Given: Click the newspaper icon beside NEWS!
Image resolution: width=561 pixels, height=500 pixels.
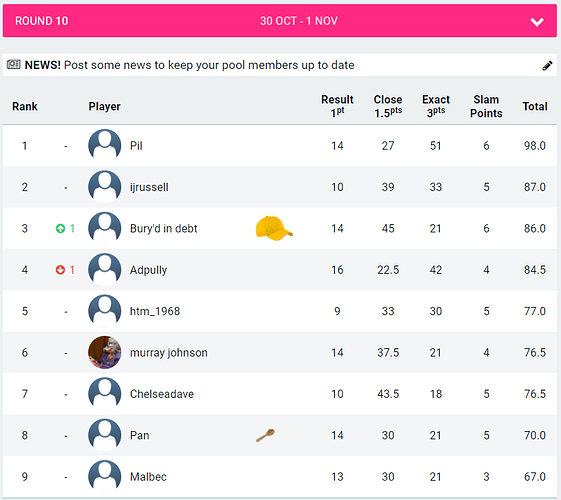Looking at the screenshot, I should coord(14,64).
